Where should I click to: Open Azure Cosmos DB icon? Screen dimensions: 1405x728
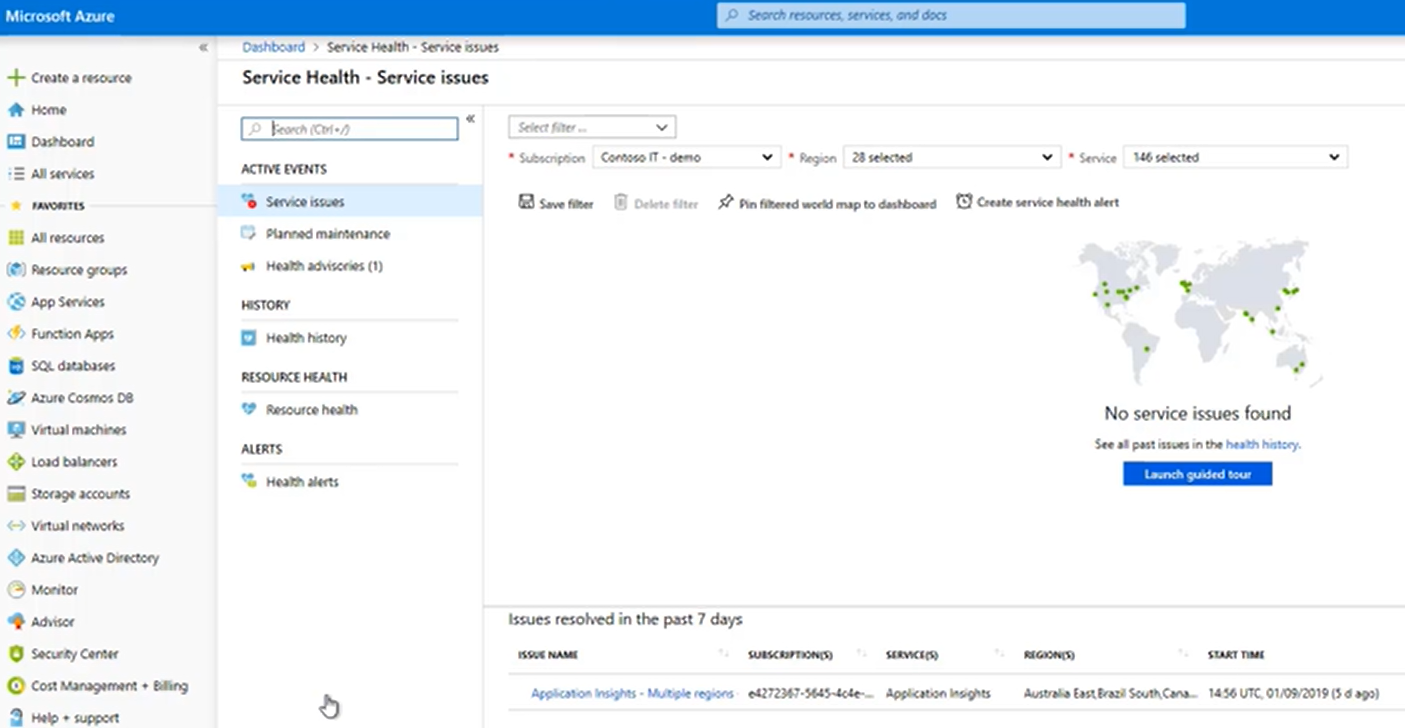tap(15, 398)
